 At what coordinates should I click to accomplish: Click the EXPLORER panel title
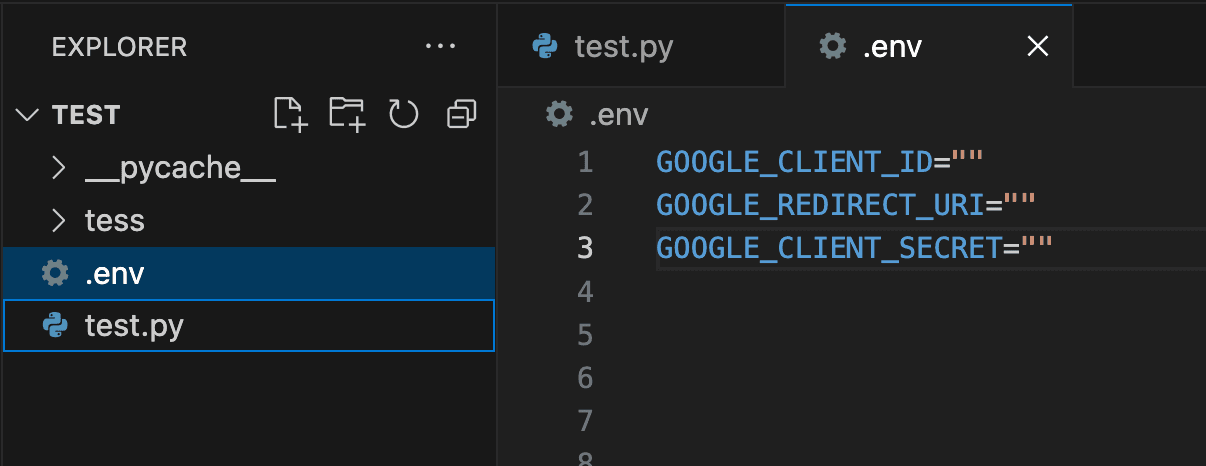(x=119, y=46)
